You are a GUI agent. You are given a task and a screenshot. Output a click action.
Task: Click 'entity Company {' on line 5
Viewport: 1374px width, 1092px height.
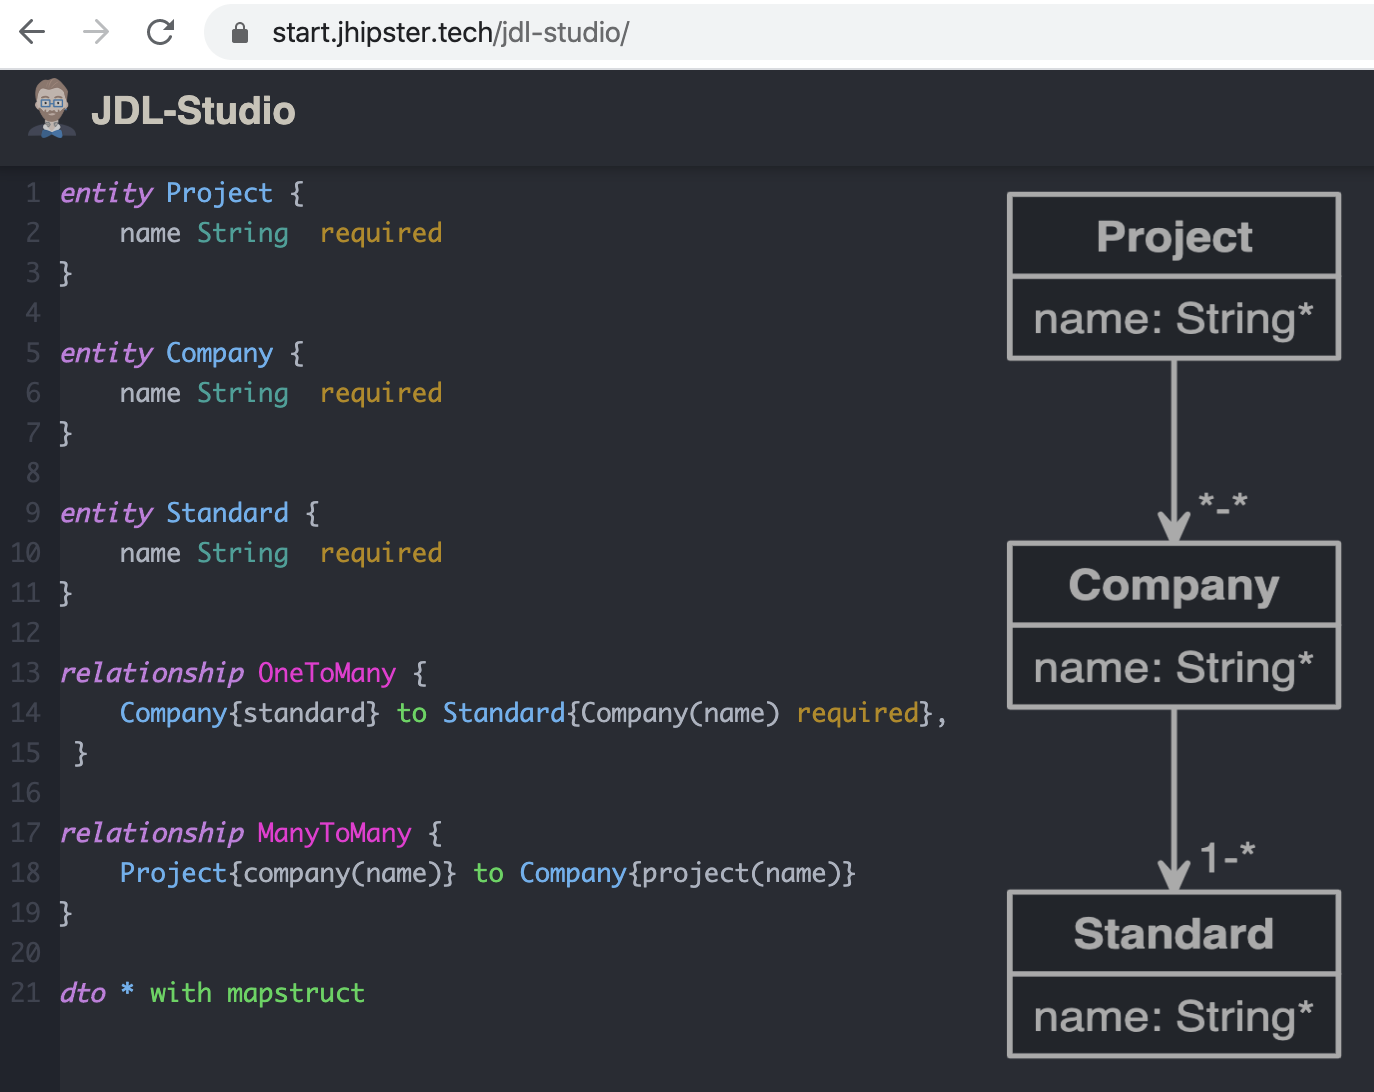182,353
